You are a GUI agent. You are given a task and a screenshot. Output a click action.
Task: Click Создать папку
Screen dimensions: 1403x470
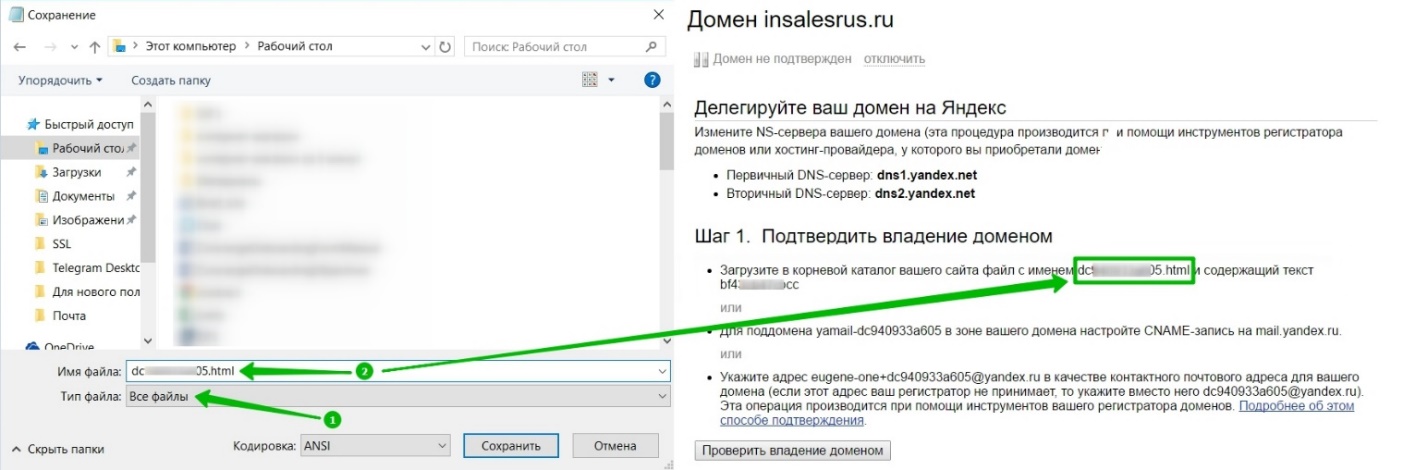point(171,80)
